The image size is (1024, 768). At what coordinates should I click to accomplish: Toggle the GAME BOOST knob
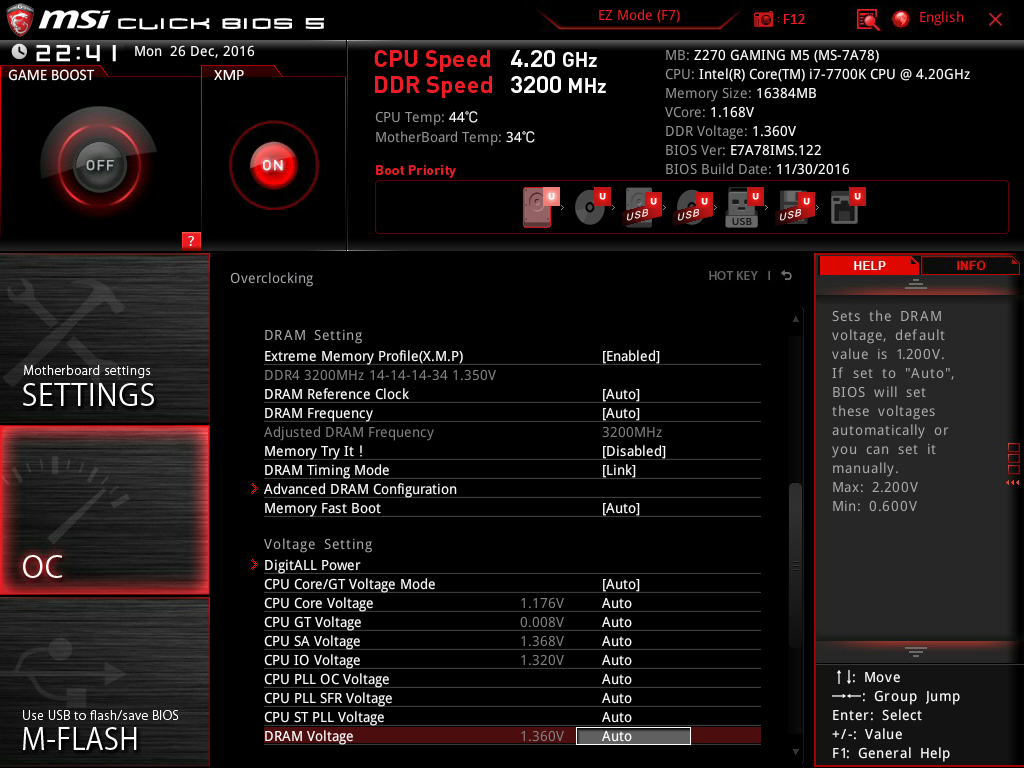99,165
